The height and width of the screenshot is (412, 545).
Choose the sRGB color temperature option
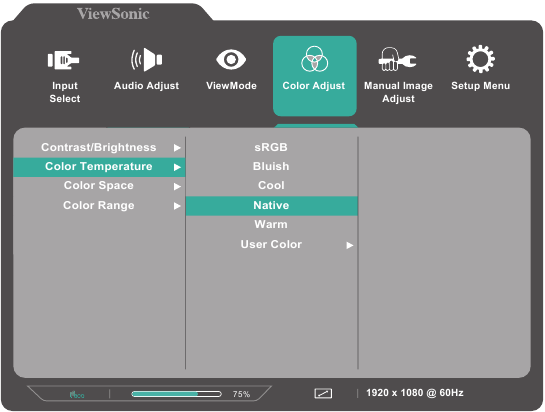pyautogui.click(x=271, y=147)
